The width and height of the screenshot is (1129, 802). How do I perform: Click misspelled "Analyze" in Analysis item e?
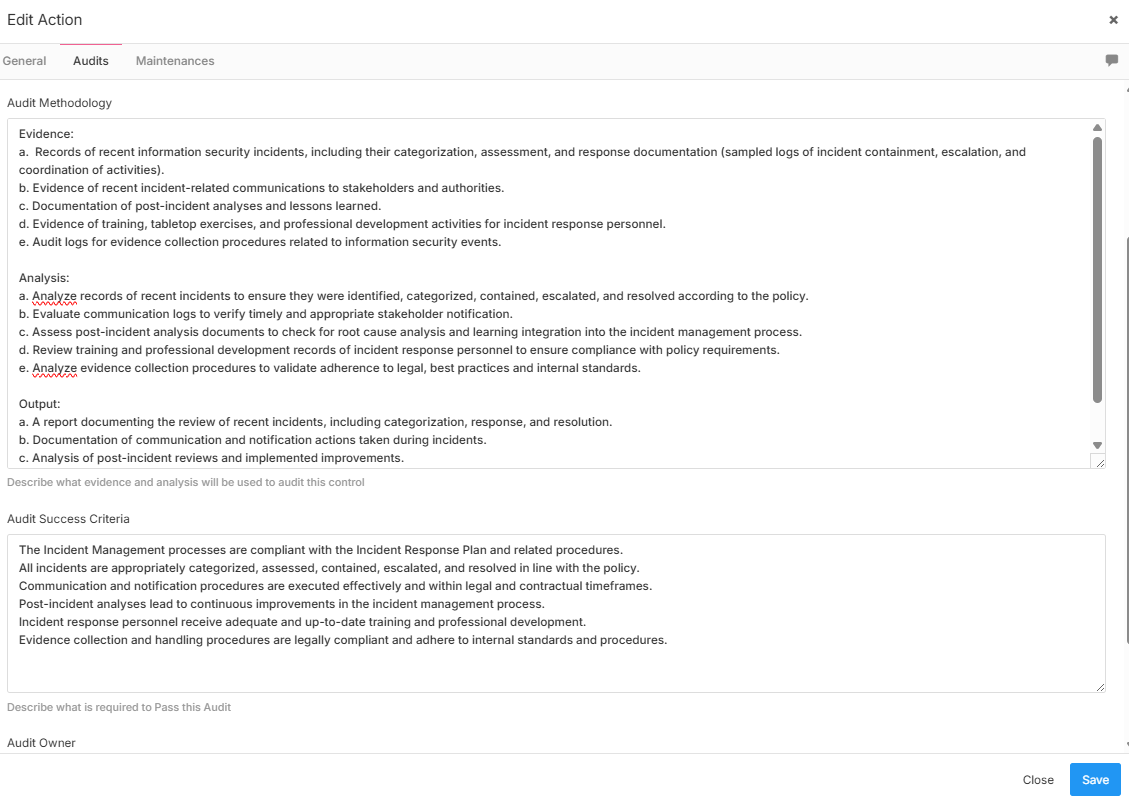54,368
